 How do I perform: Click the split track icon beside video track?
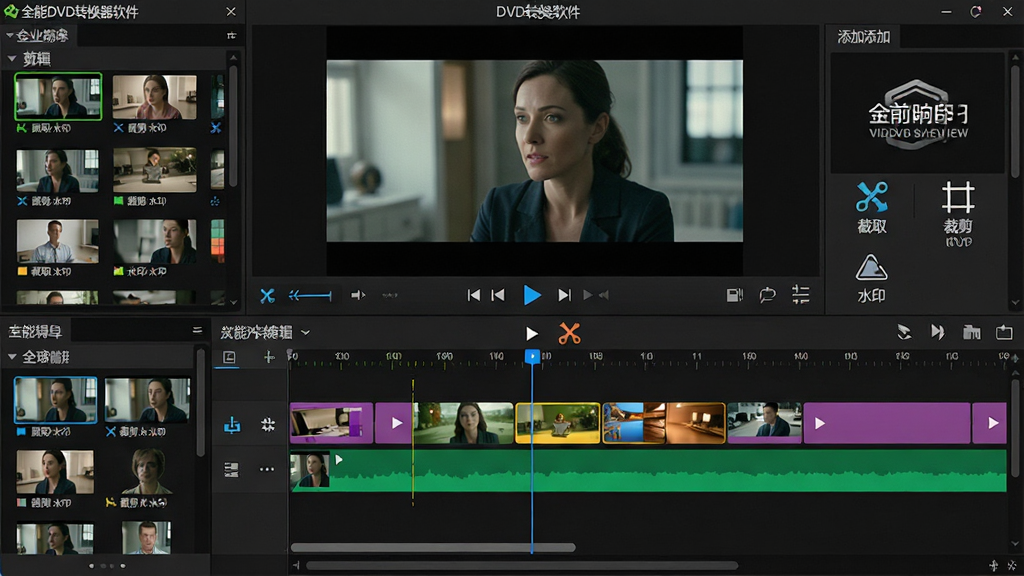click(268, 424)
